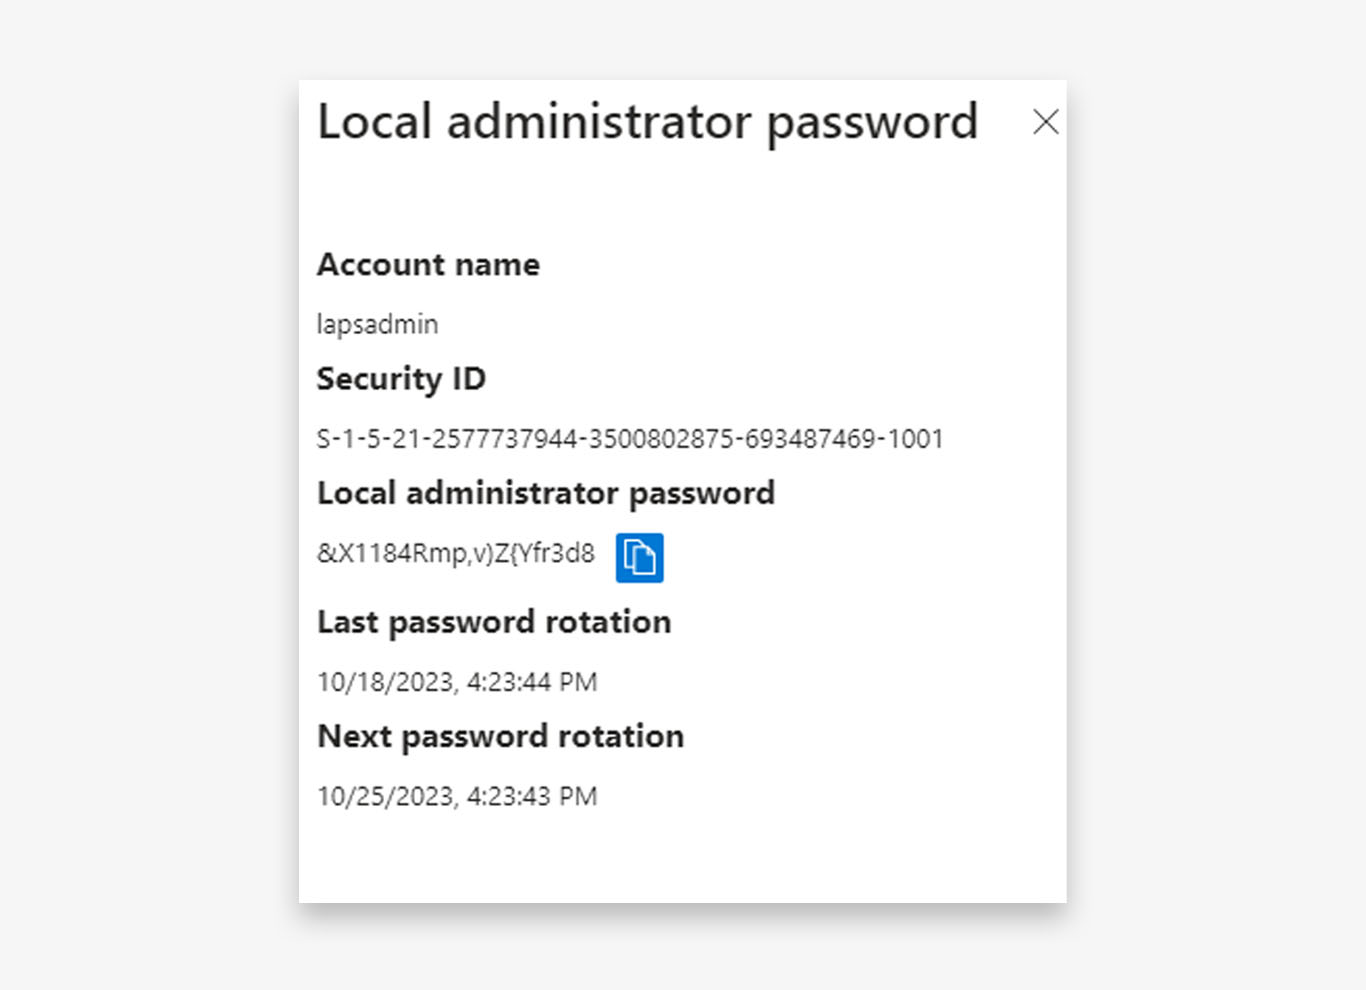The image size is (1366, 990).
Task: Select the password text &X1184Rmp,v)Z{Yfr3d8
Action: point(456,553)
